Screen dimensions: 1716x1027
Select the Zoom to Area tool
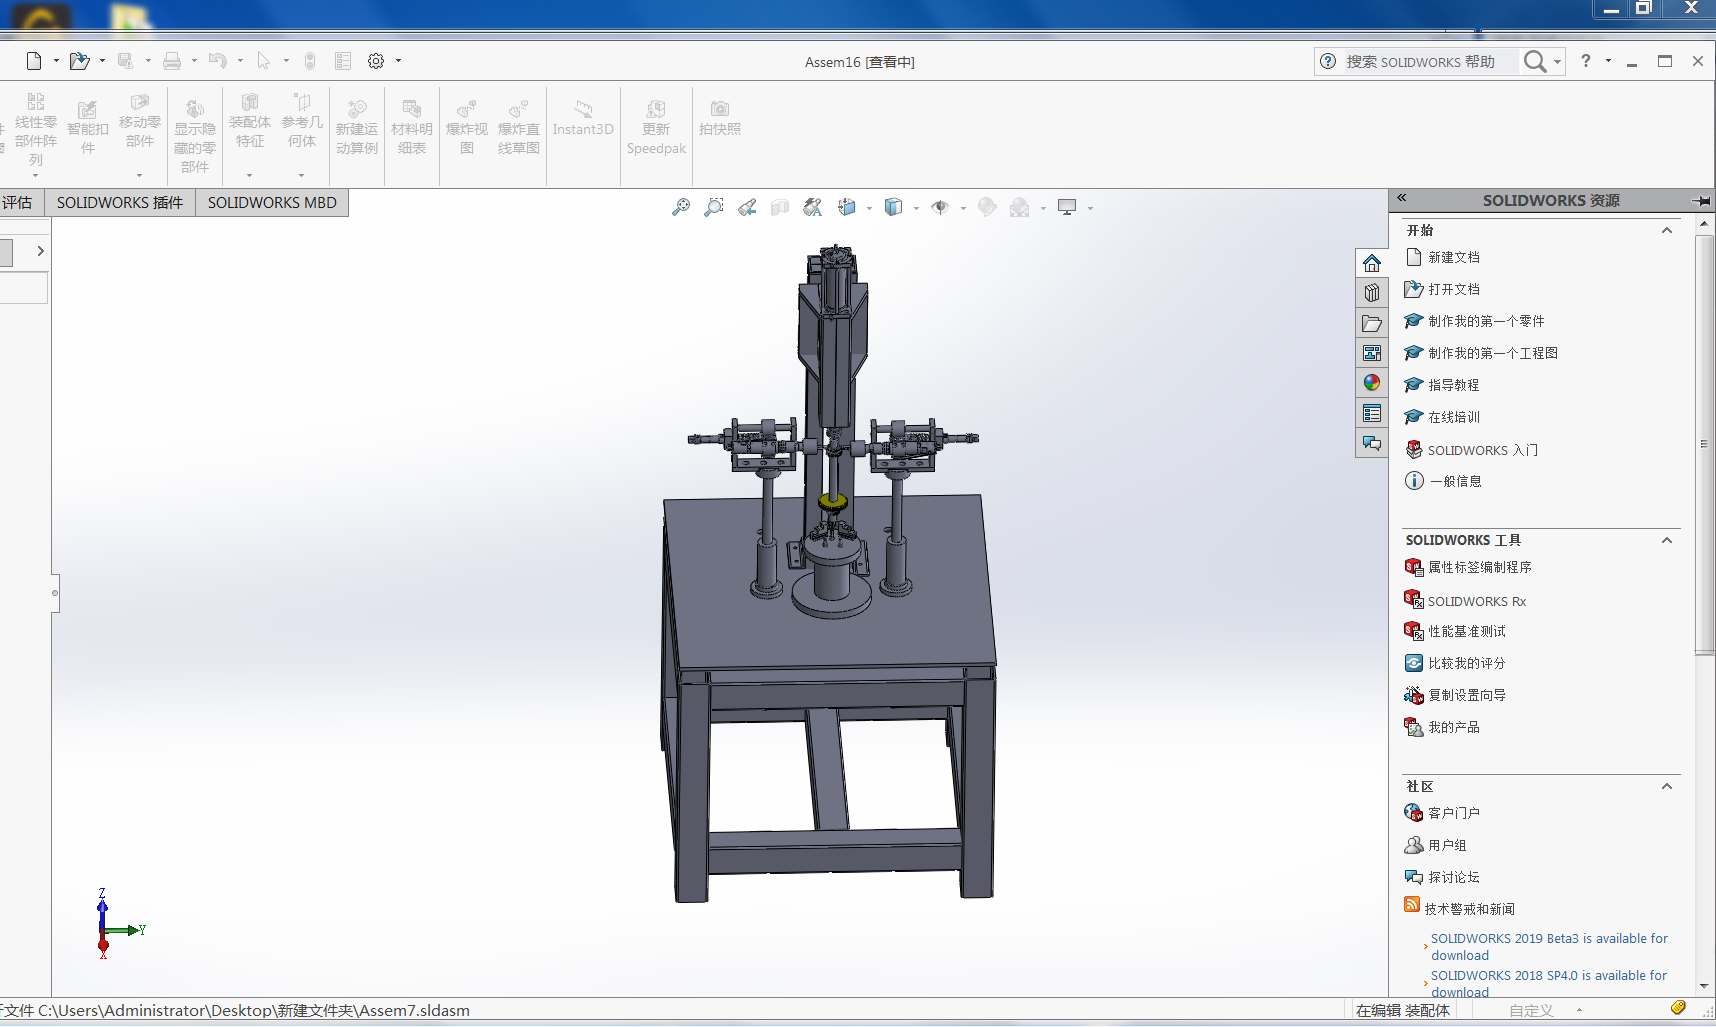pos(714,207)
